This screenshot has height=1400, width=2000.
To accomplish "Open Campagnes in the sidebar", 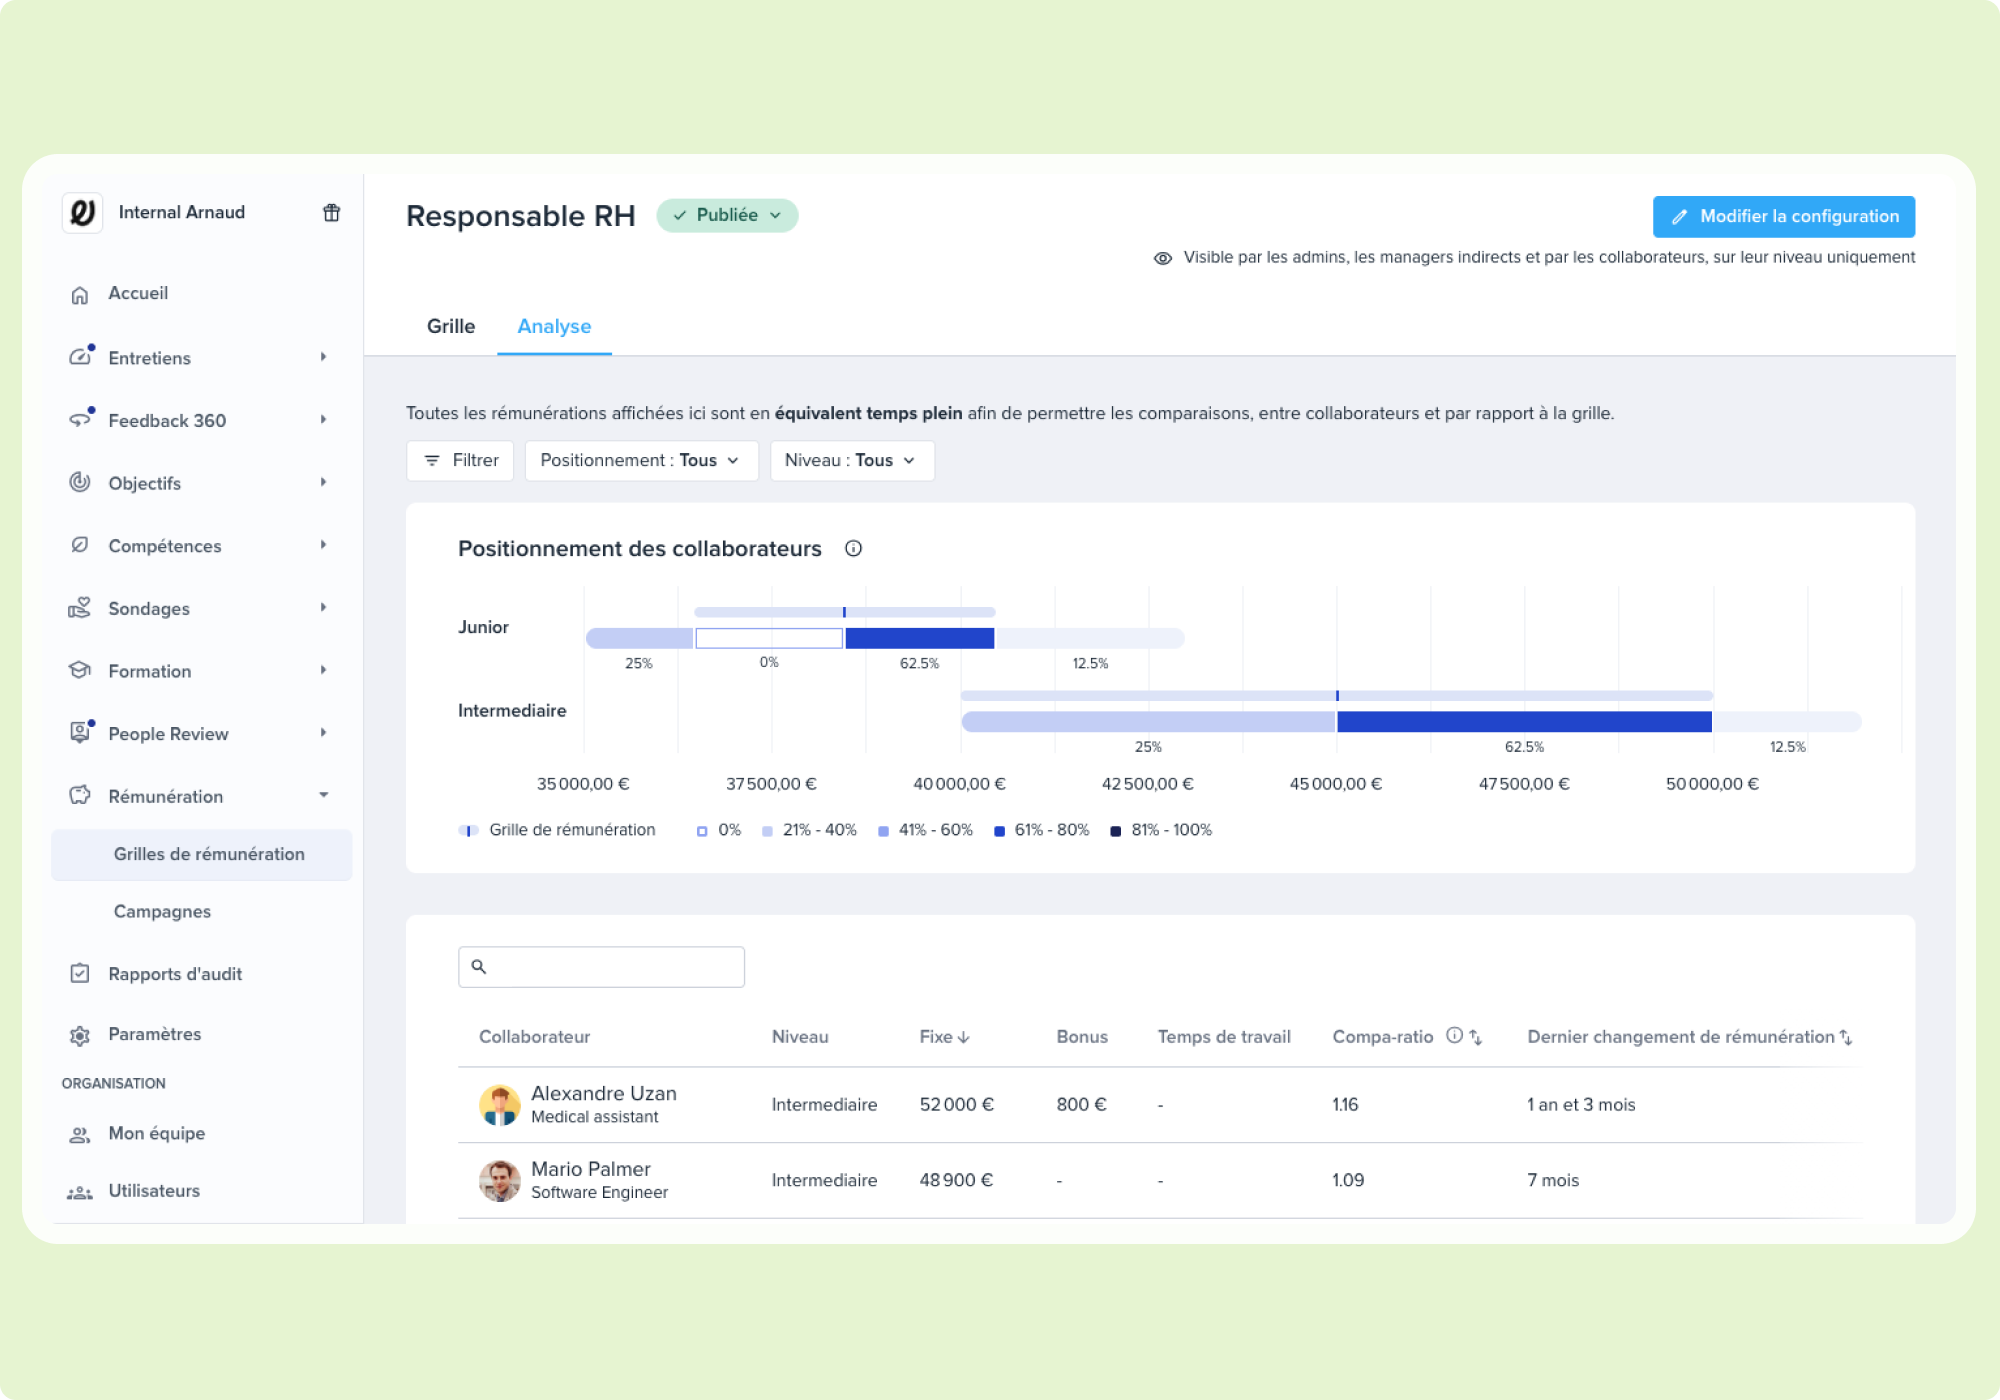I will pyautogui.click(x=162, y=911).
